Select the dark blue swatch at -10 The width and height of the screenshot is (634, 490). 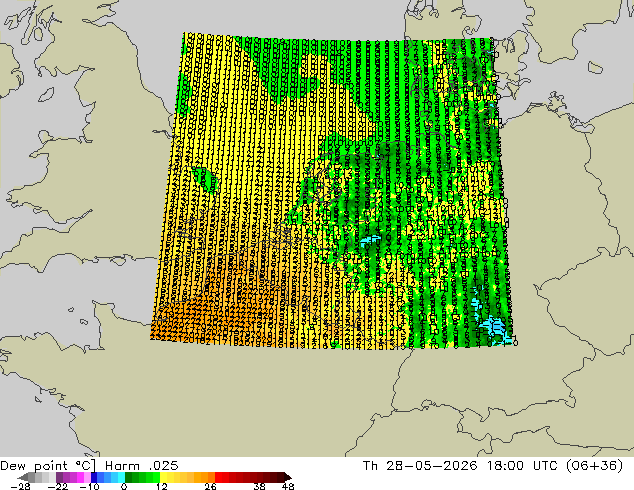click(x=94, y=477)
